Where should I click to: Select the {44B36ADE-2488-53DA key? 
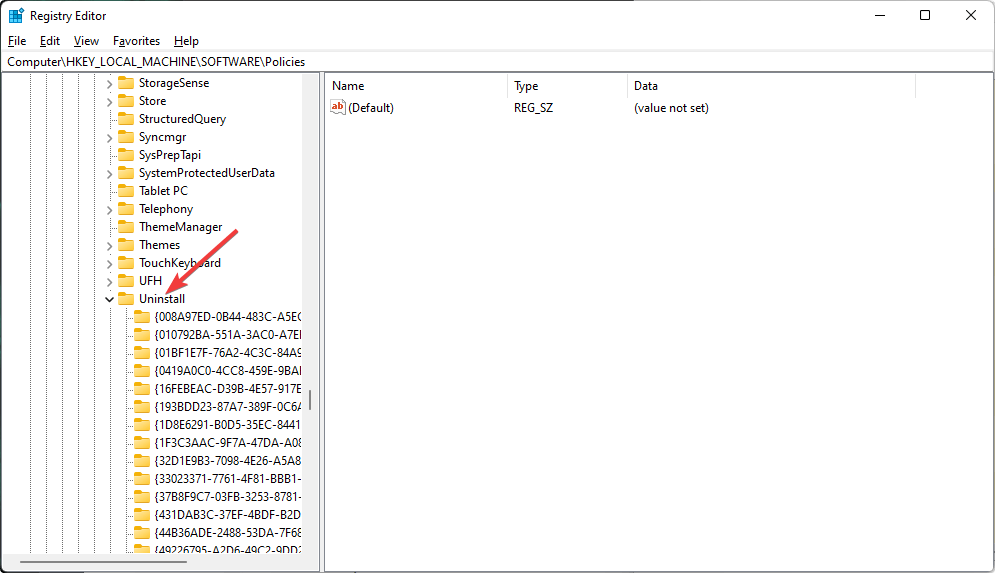(x=228, y=532)
